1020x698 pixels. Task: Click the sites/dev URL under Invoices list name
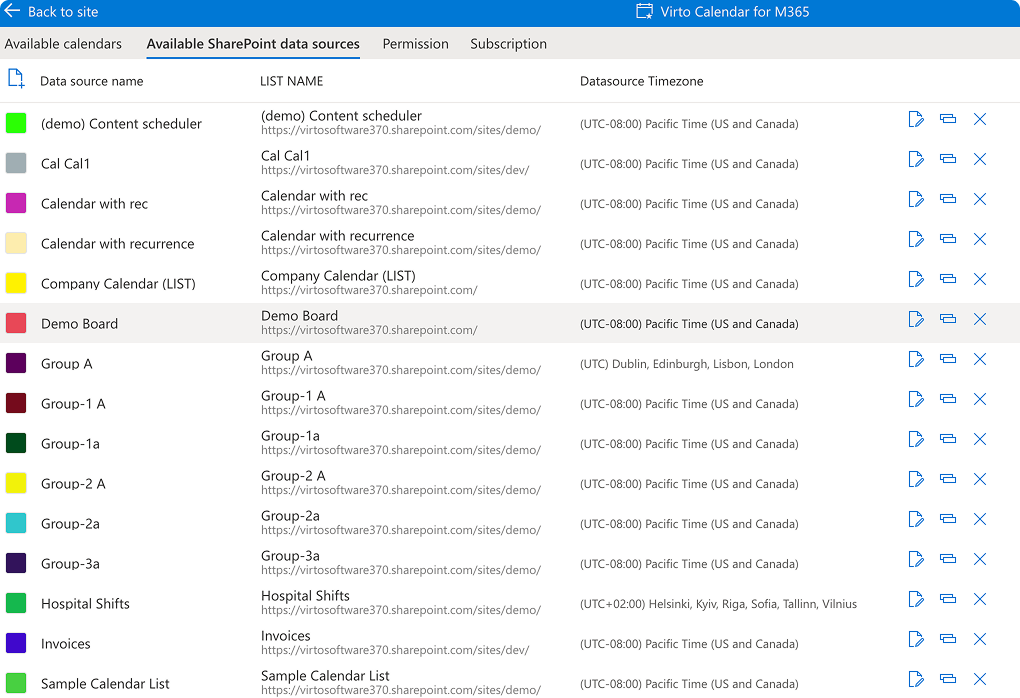pyautogui.click(x=395, y=650)
